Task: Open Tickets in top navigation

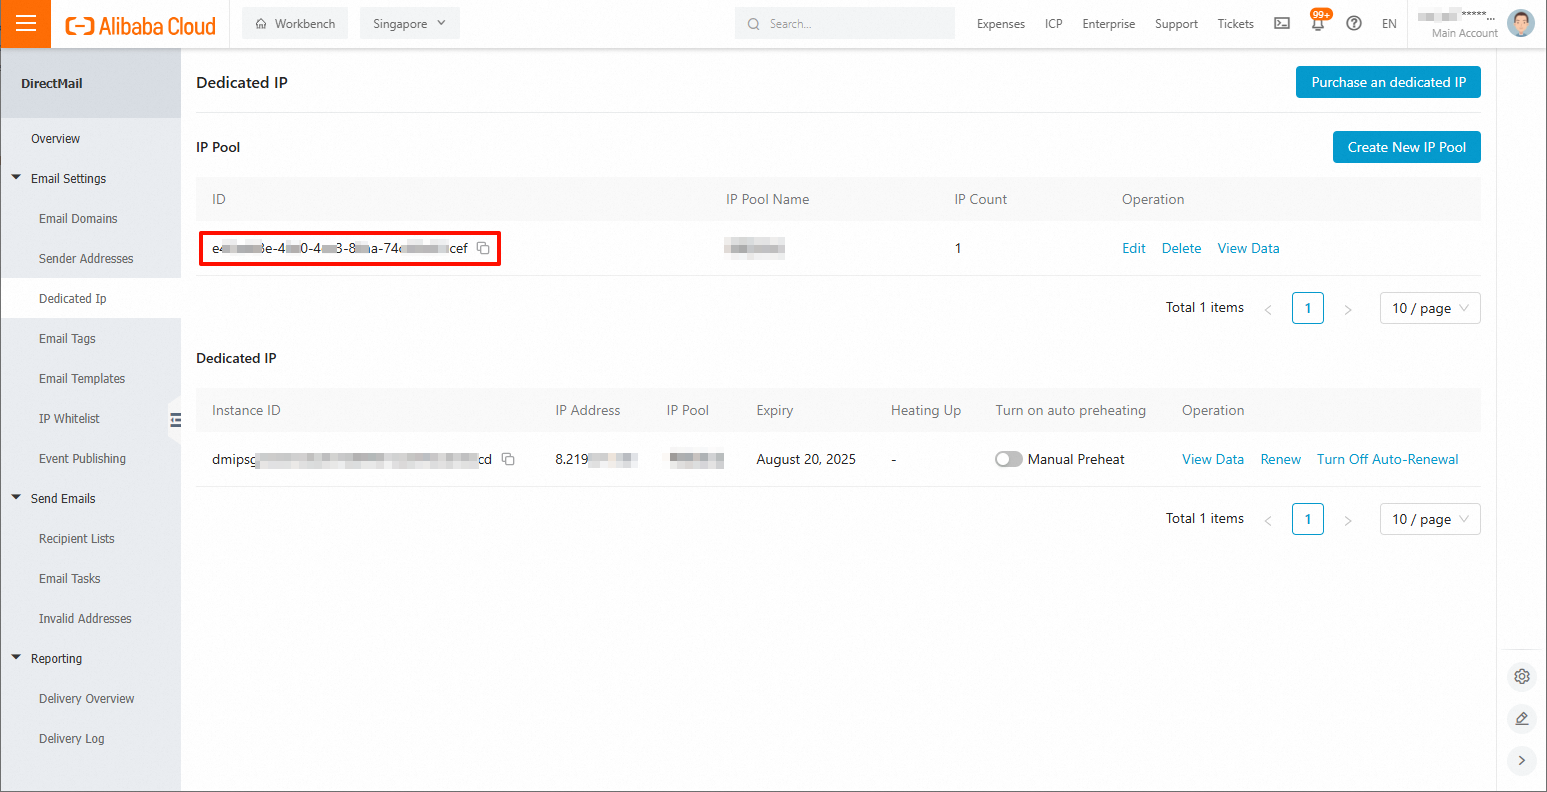Action: [1235, 24]
